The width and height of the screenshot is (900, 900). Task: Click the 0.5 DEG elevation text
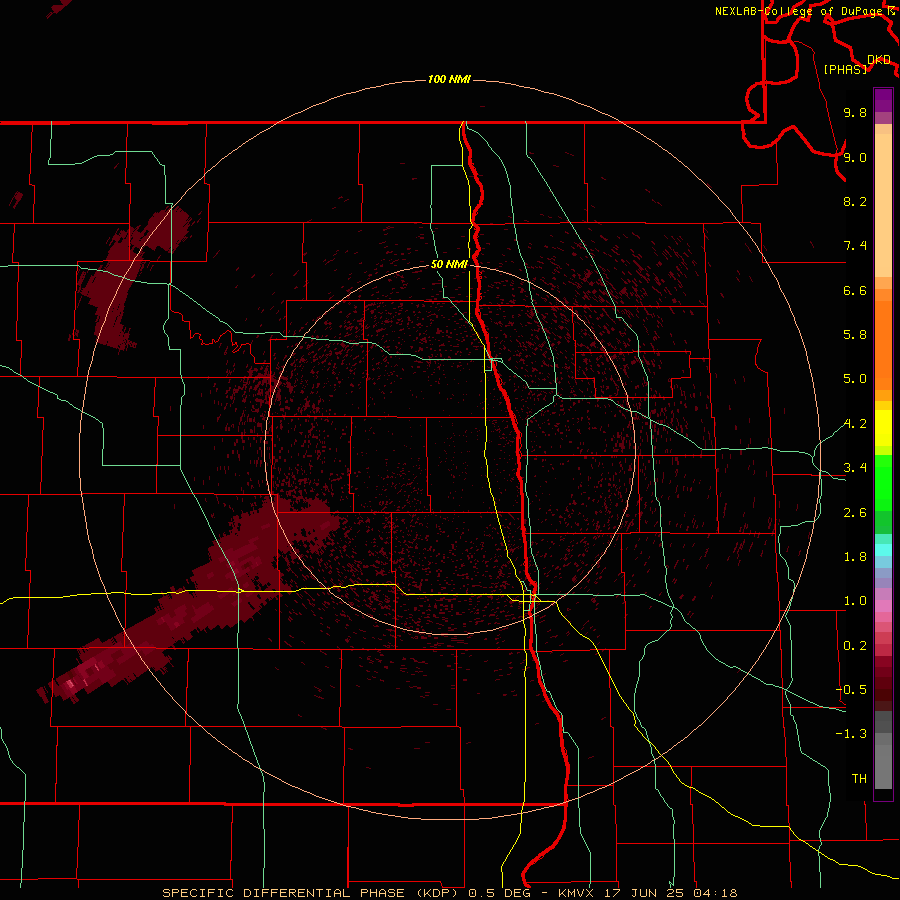[498, 893]
